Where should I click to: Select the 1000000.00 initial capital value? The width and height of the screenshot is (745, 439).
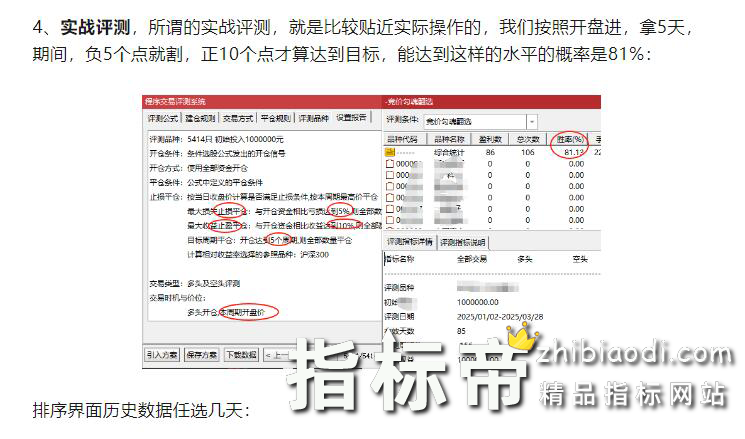(478, 302)
